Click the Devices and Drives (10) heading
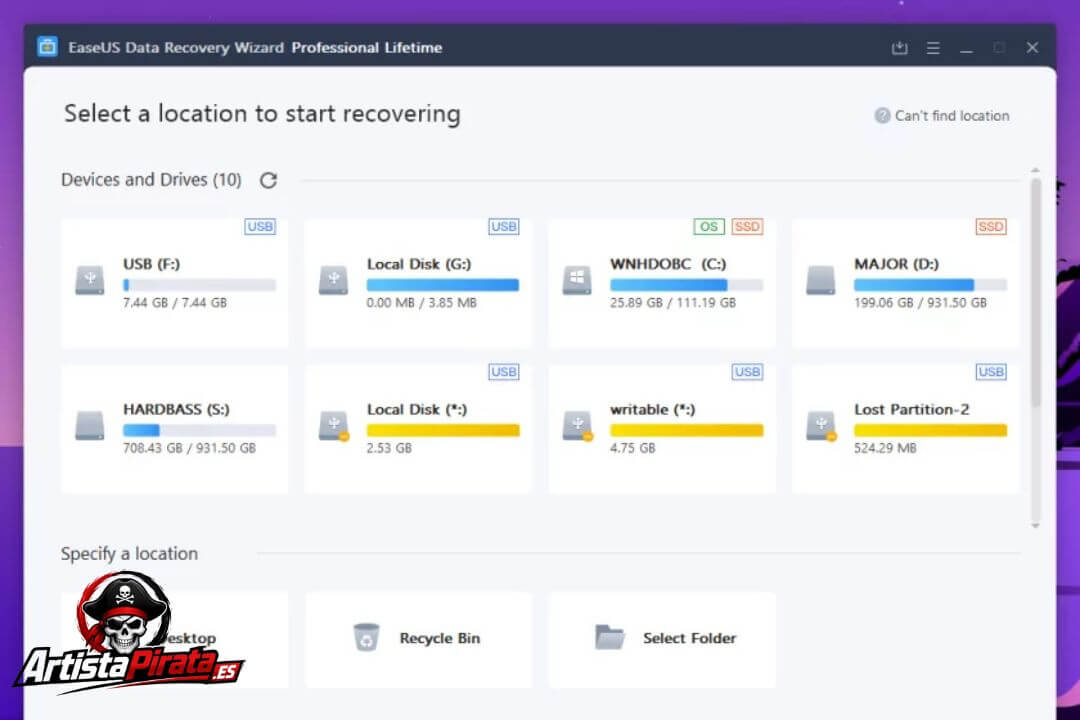The width and height of the screenshot is (1080, 720). tap(151, 180)
